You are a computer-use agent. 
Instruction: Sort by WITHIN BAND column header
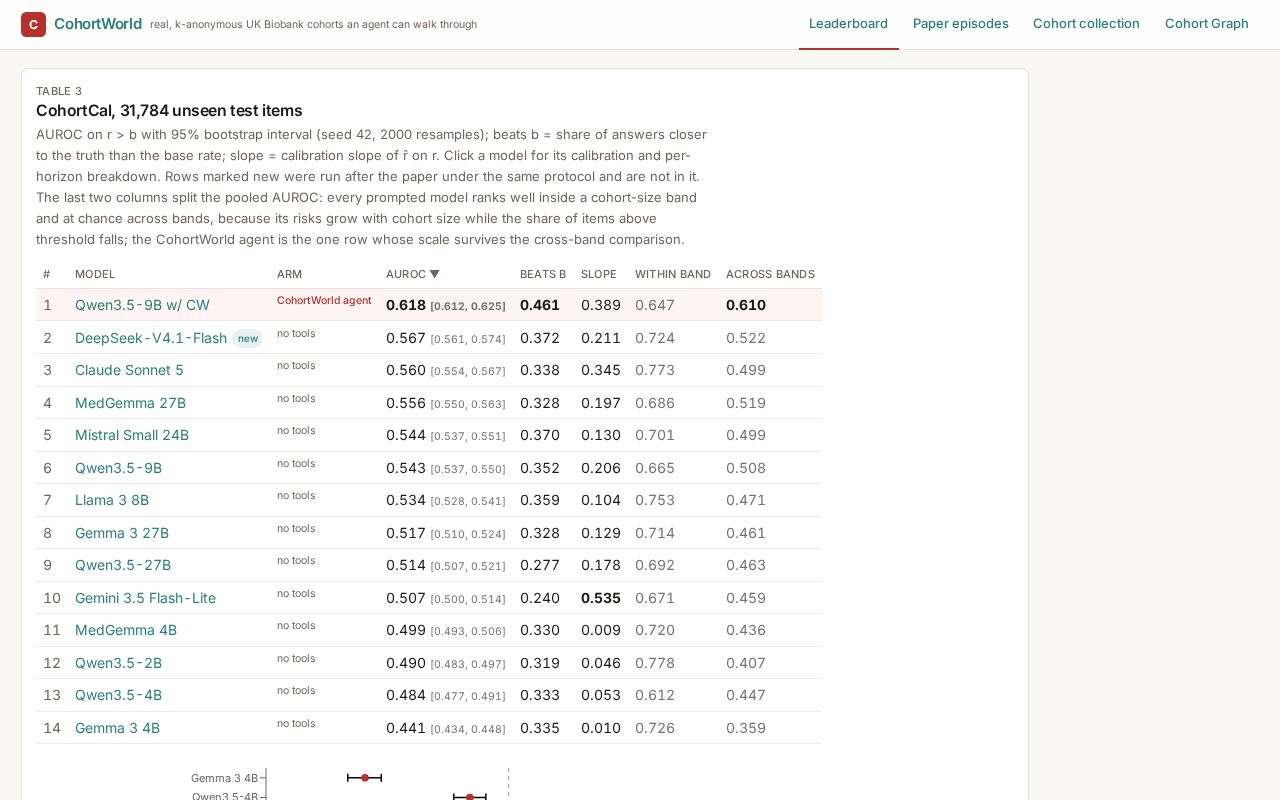click(x=673, y=274)
